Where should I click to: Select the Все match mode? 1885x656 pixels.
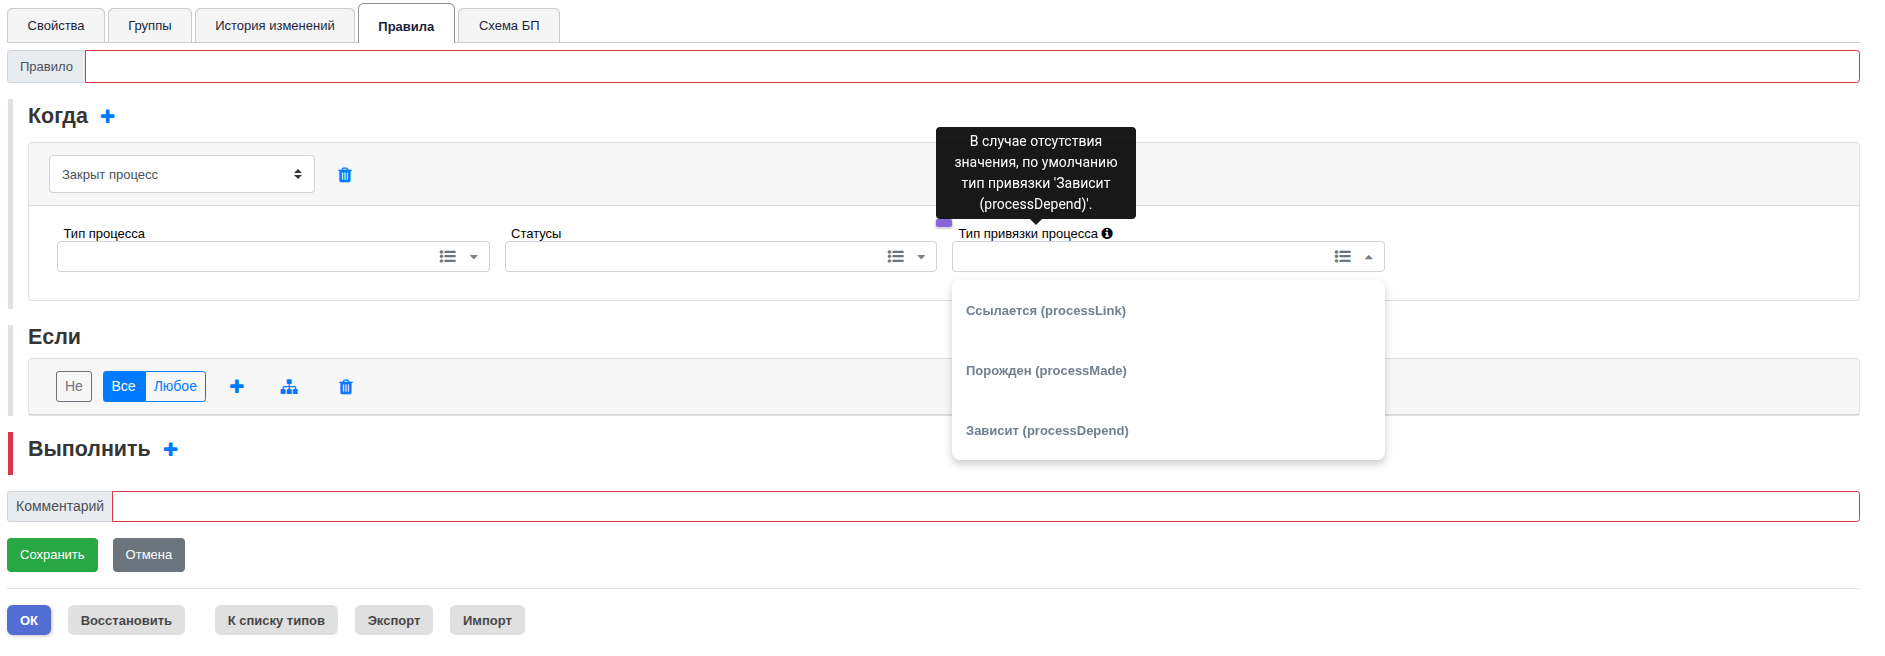124,386
